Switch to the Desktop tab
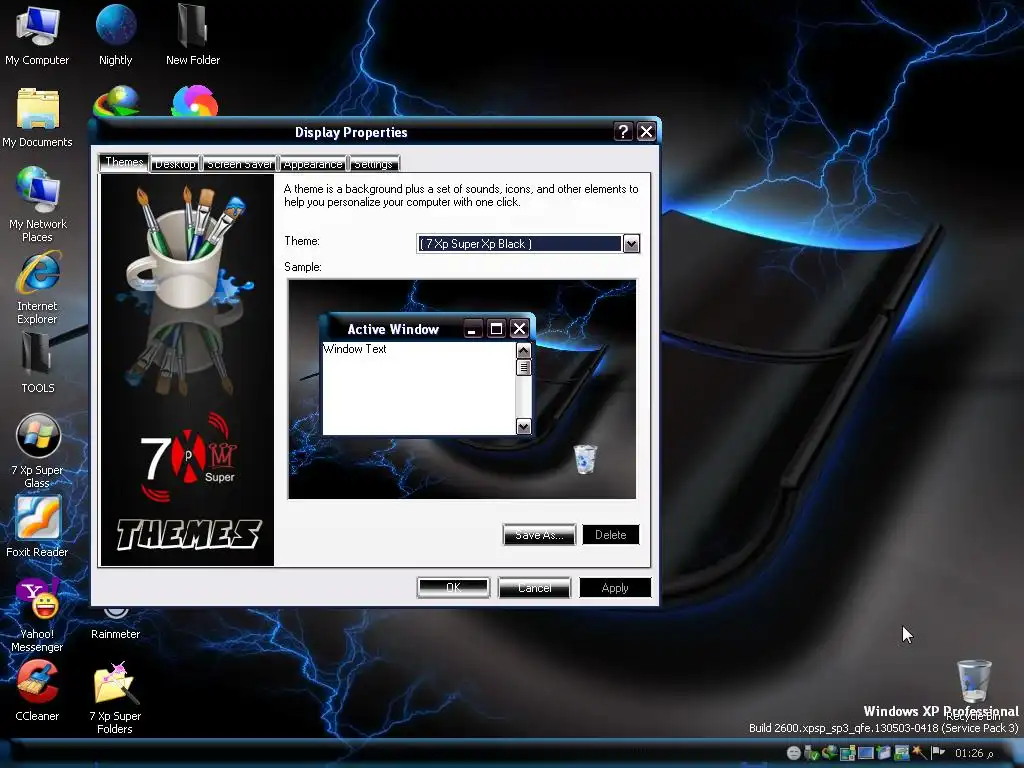Viewport: 1024px width, 768px height. 175,164
